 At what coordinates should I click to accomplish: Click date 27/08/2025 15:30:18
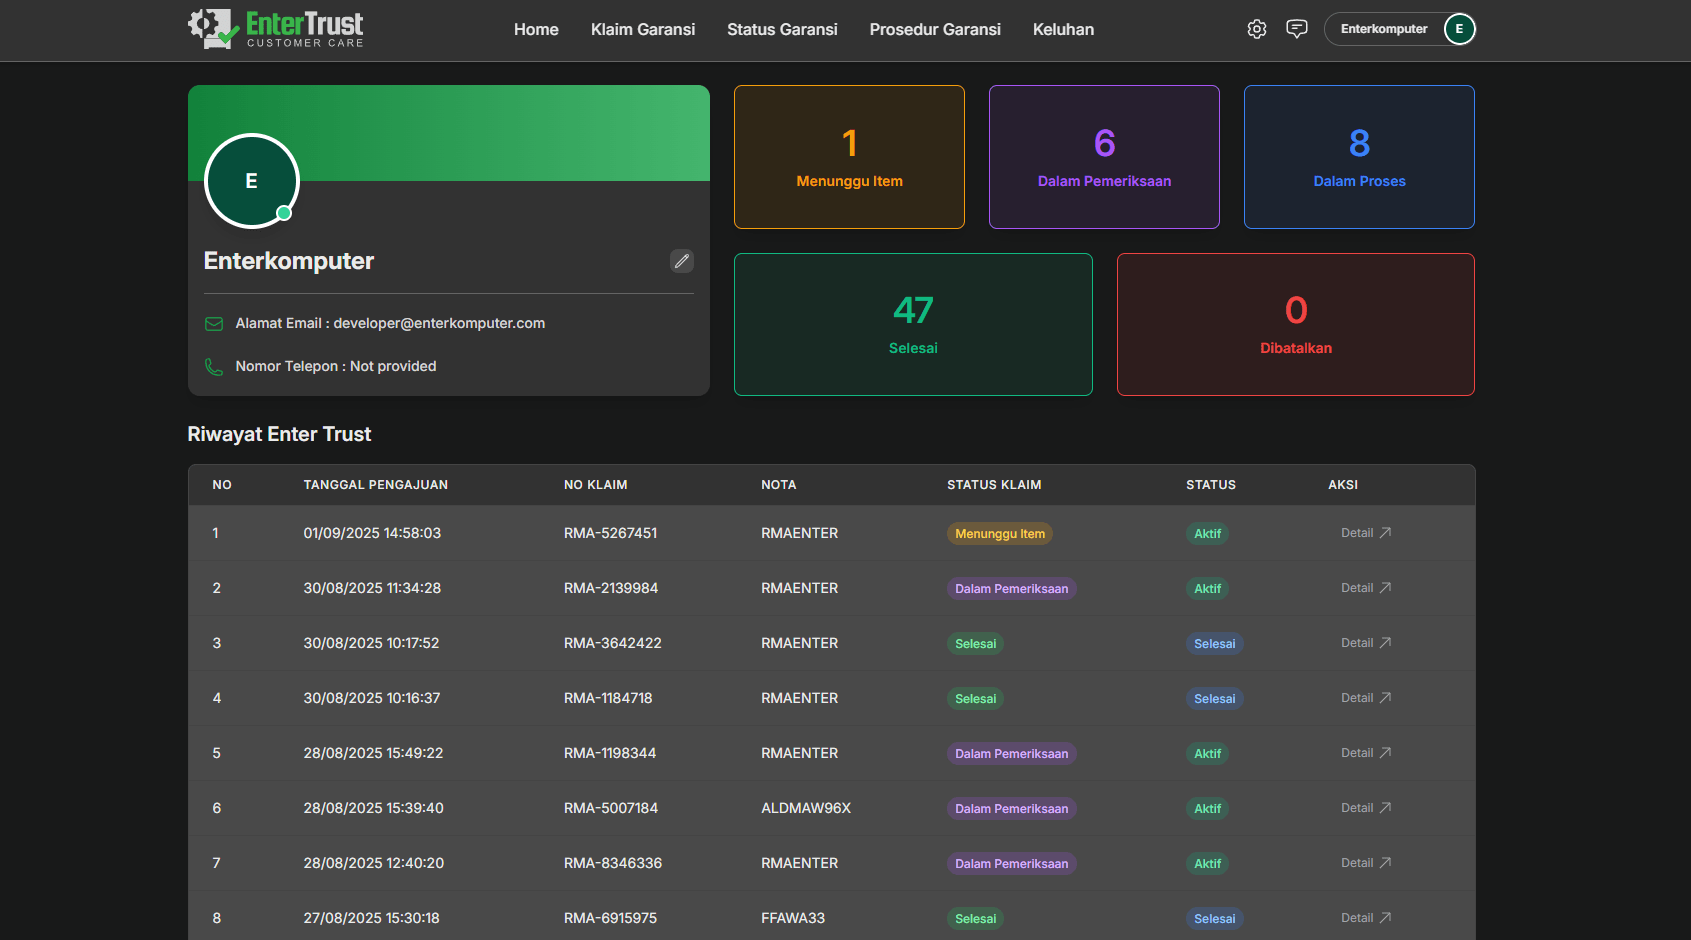(x=372, y=918)
